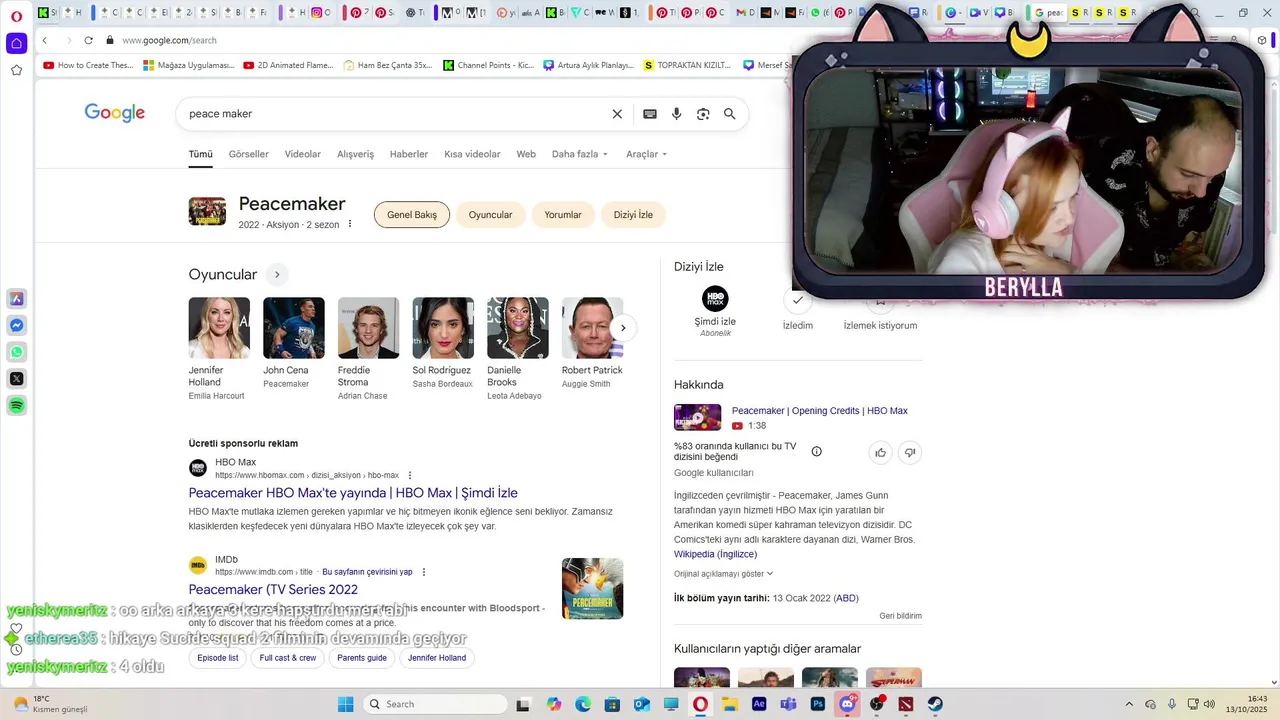Click Geri bildirim feedback link

coord(901,616)
